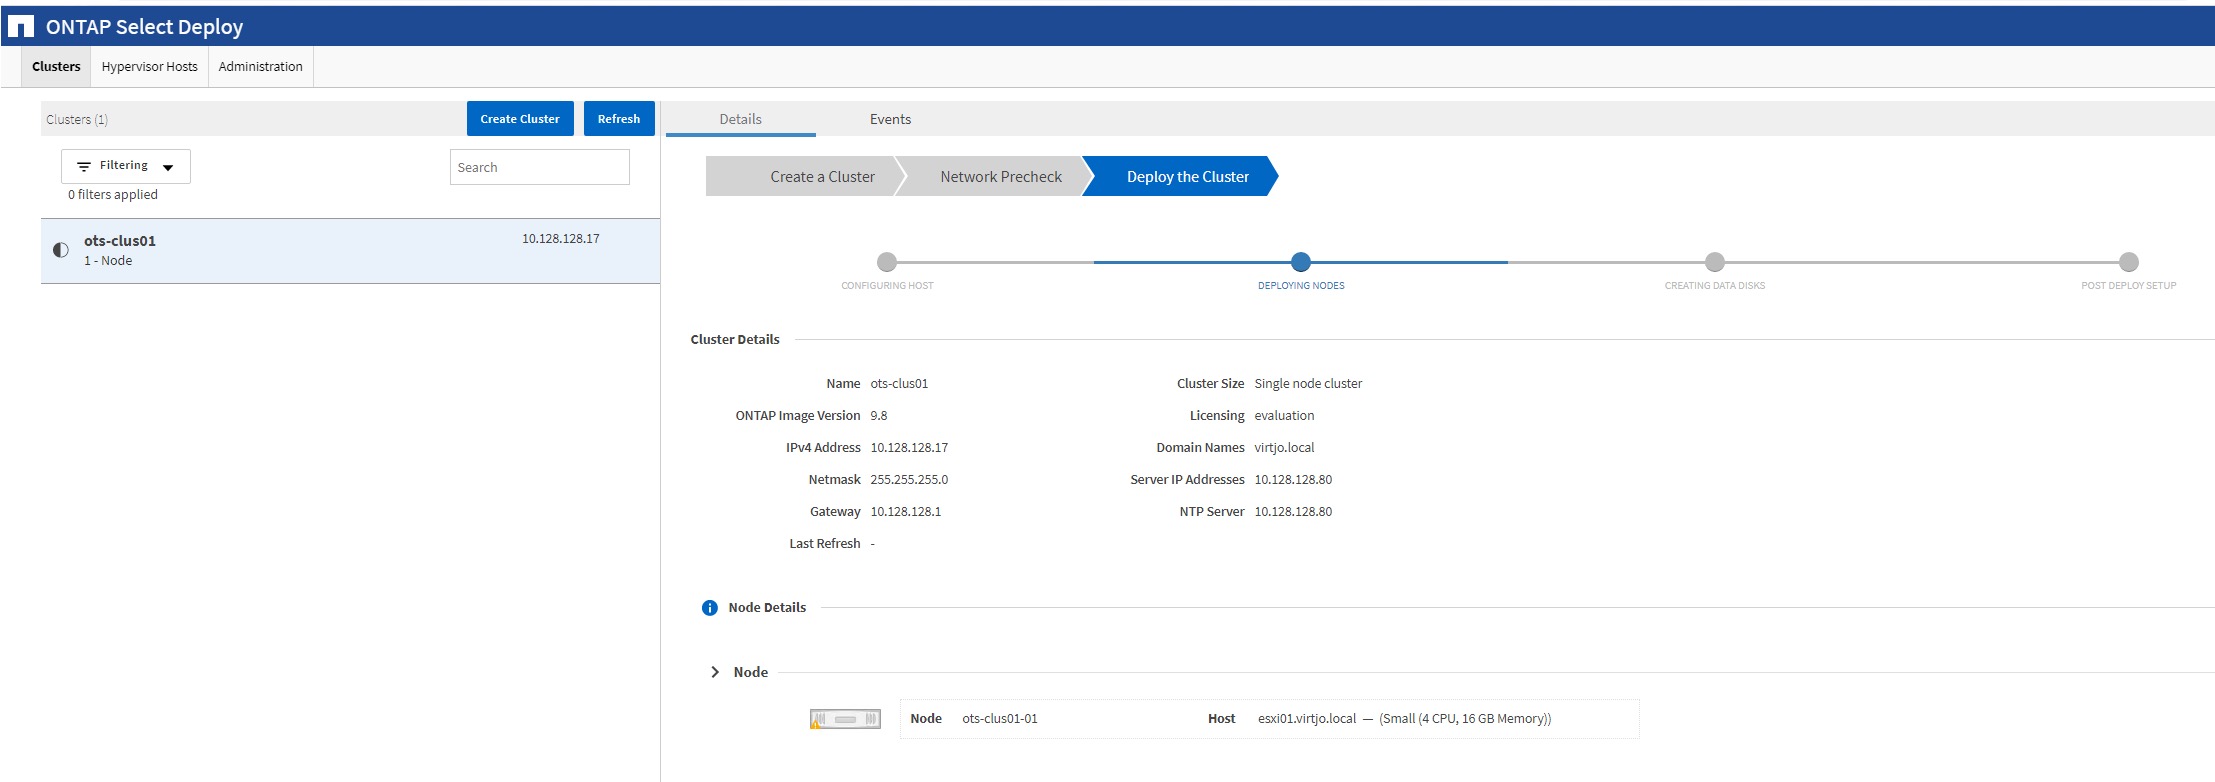Click the node hardware image with warning
This screenshot has width=2215, height=782.
coord(845,719)
